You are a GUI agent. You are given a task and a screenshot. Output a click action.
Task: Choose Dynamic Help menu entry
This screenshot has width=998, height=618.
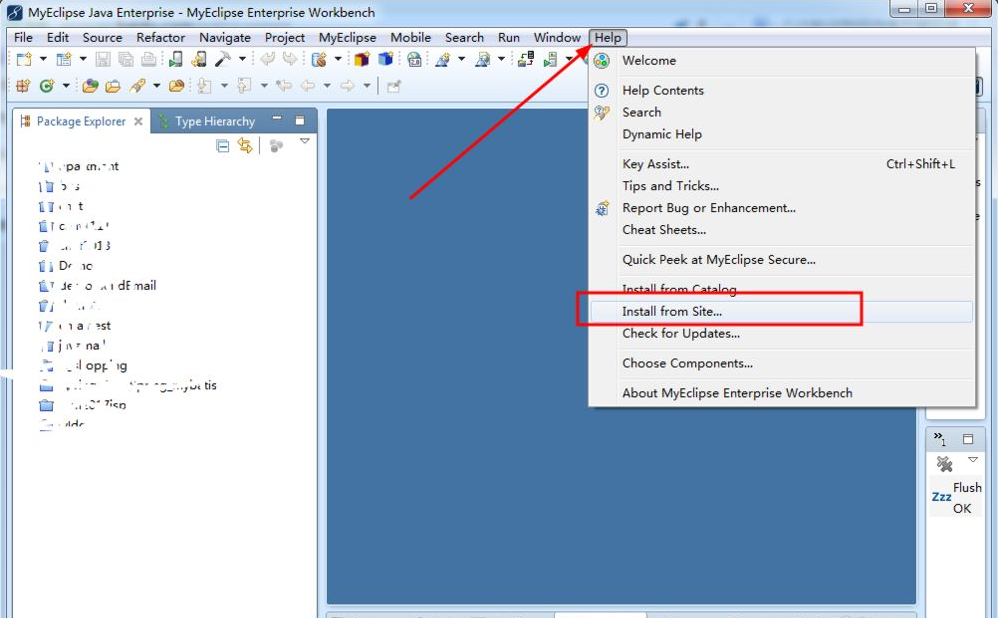click(x=782, y=134)
